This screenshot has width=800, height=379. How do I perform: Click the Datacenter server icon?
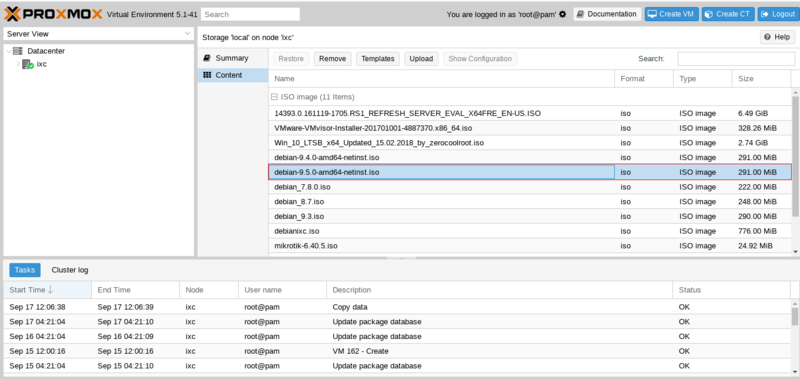point(18,51)
